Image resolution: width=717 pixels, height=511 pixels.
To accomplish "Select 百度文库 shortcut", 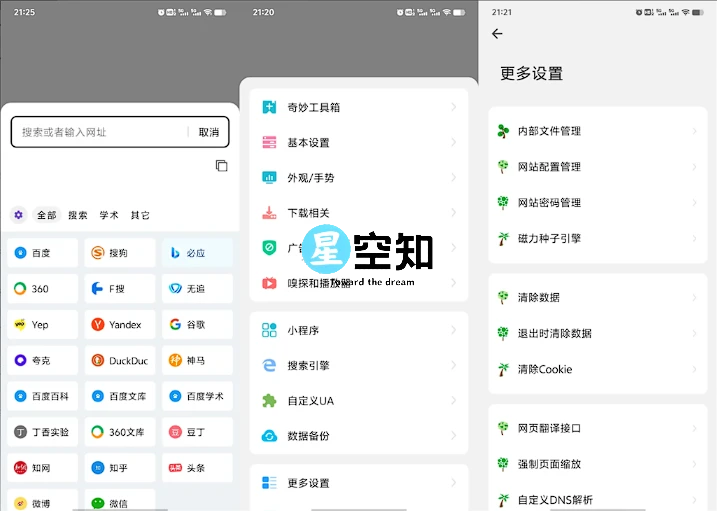I will pyautogui.click(x=120, y=396).
